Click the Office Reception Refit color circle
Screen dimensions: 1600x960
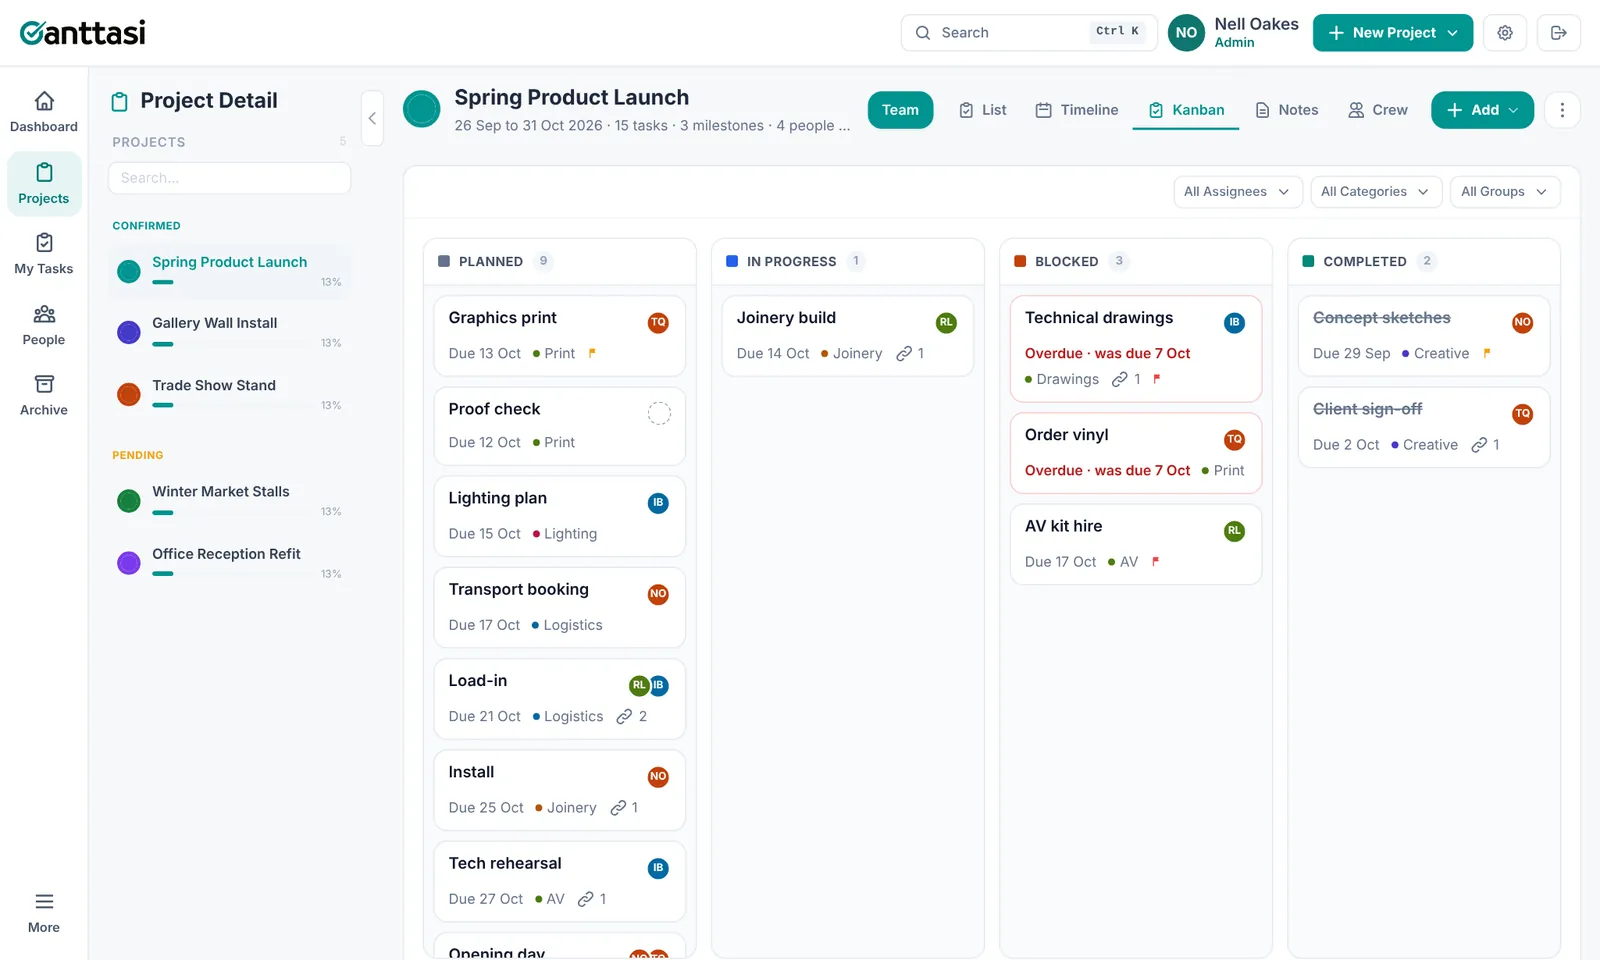tap(129, 563)
